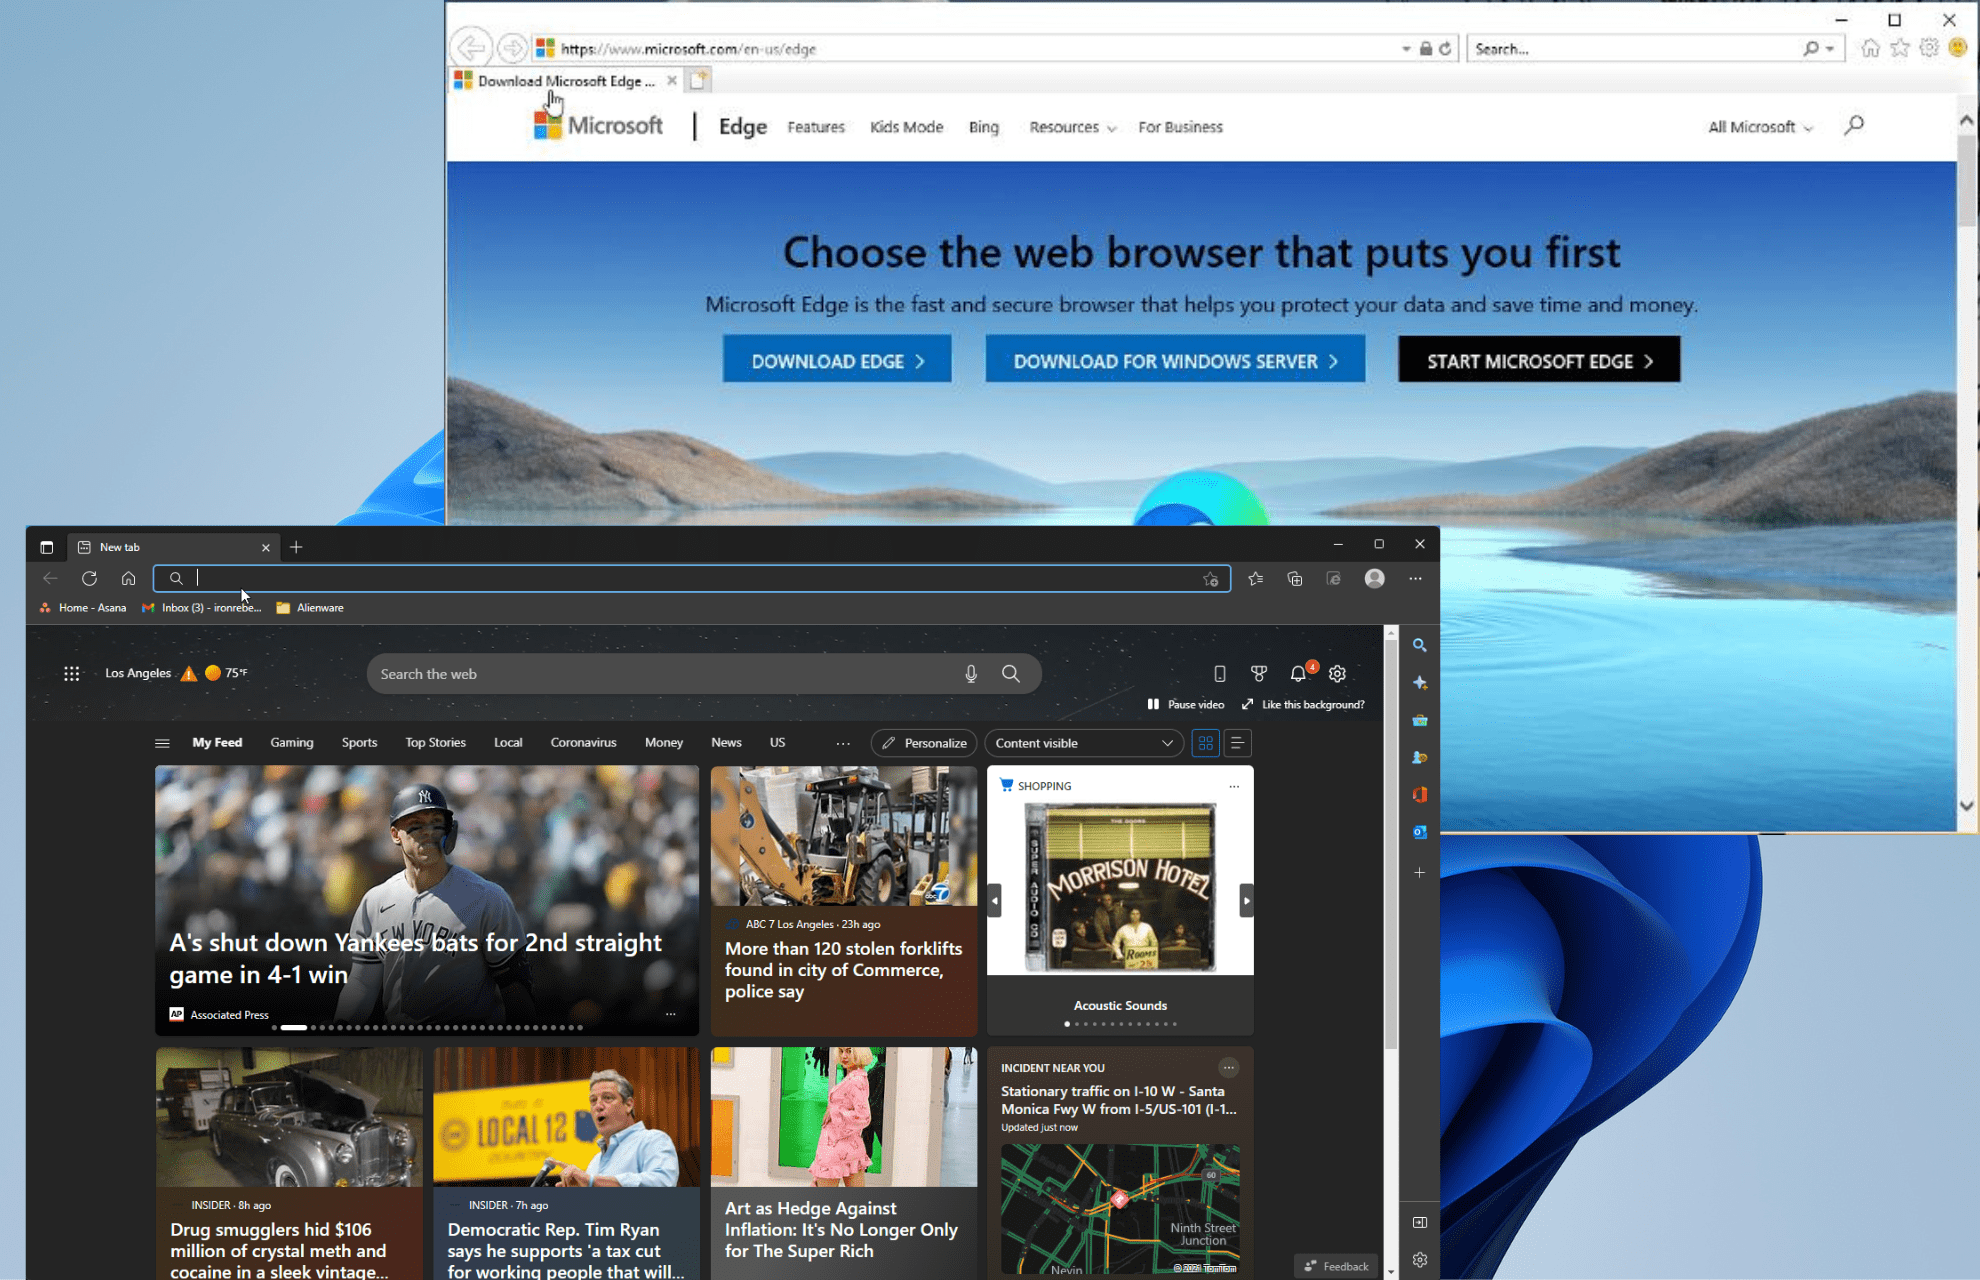Image resolution: width=1980 pixels, height=1280 pixels.
Task: Open Shopping card options ellipsis
Action: point(1234,786)
